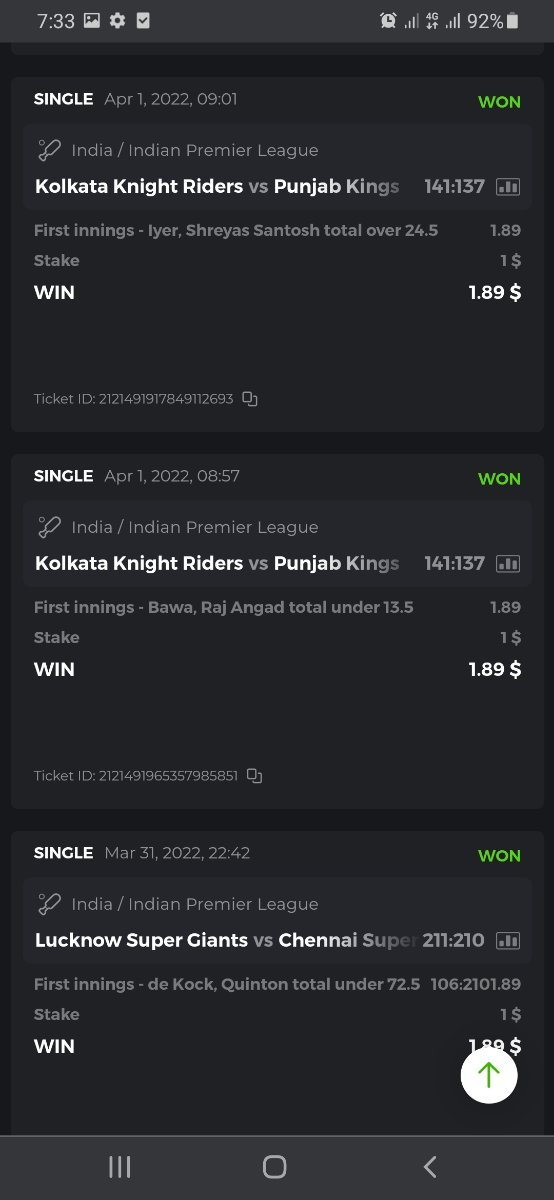Open Kolkata vs Punjab match from 08:57 bet

217,564
